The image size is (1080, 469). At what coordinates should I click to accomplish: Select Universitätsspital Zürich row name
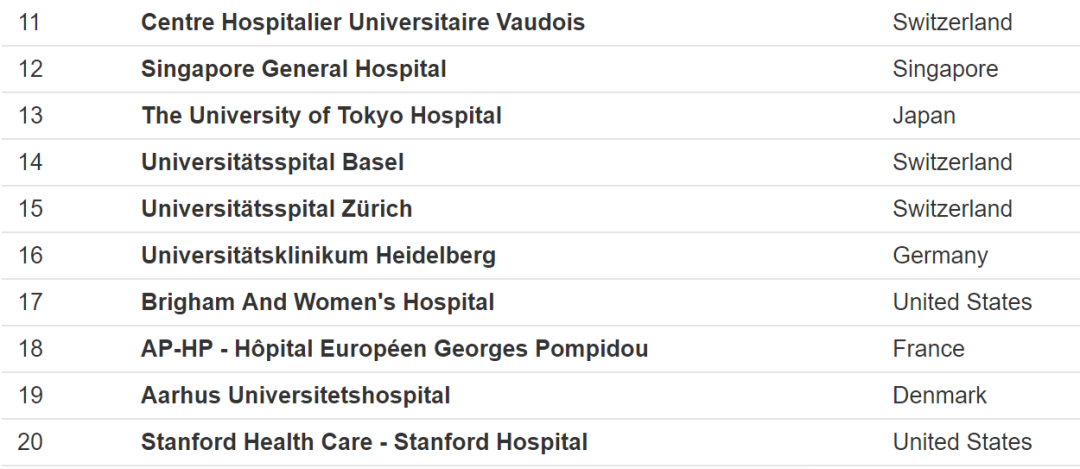pyautogui.click(x=277, y=209)
